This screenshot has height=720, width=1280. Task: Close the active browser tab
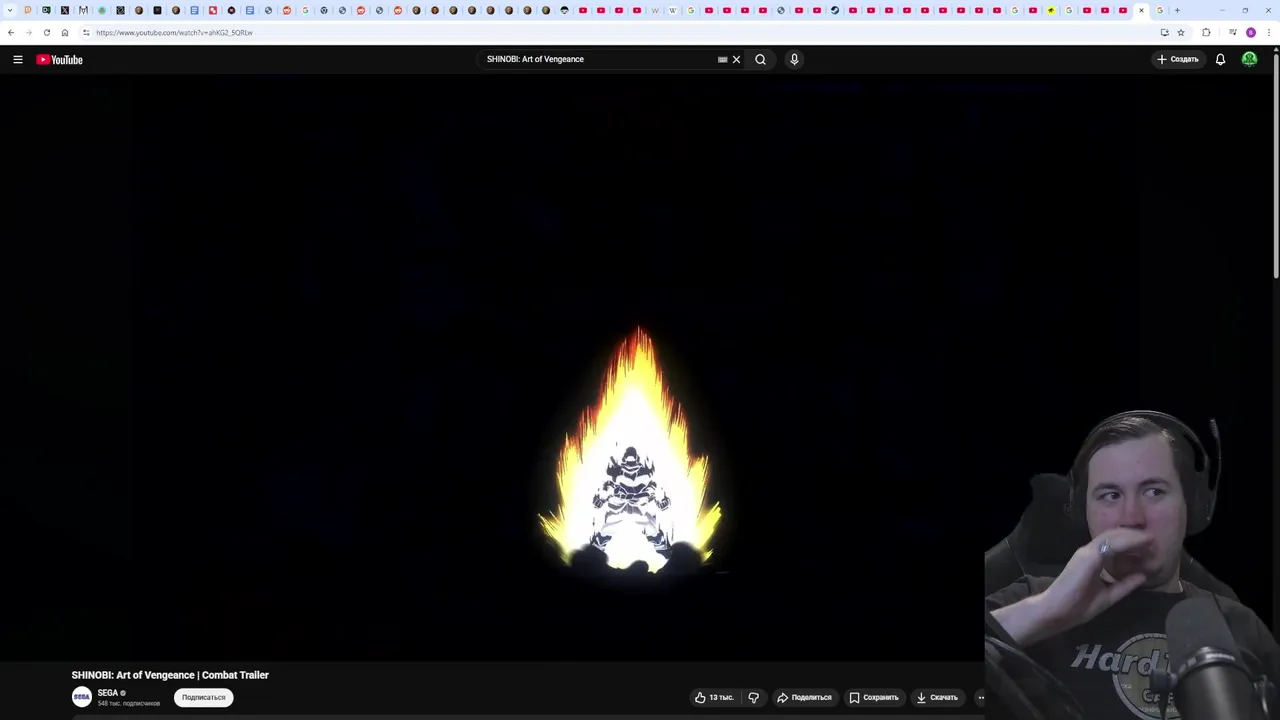click(1141, 10)
